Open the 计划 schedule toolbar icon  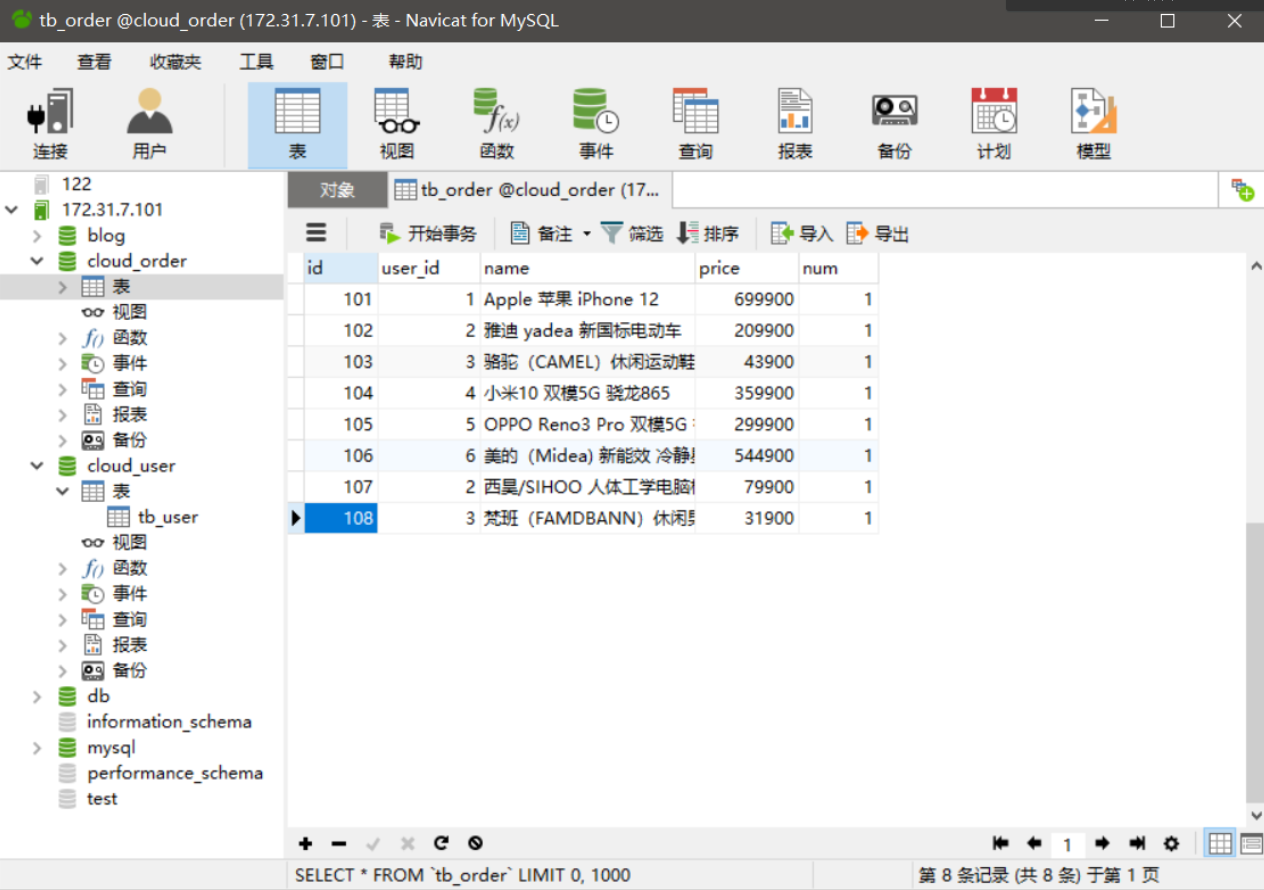(994, 125)
